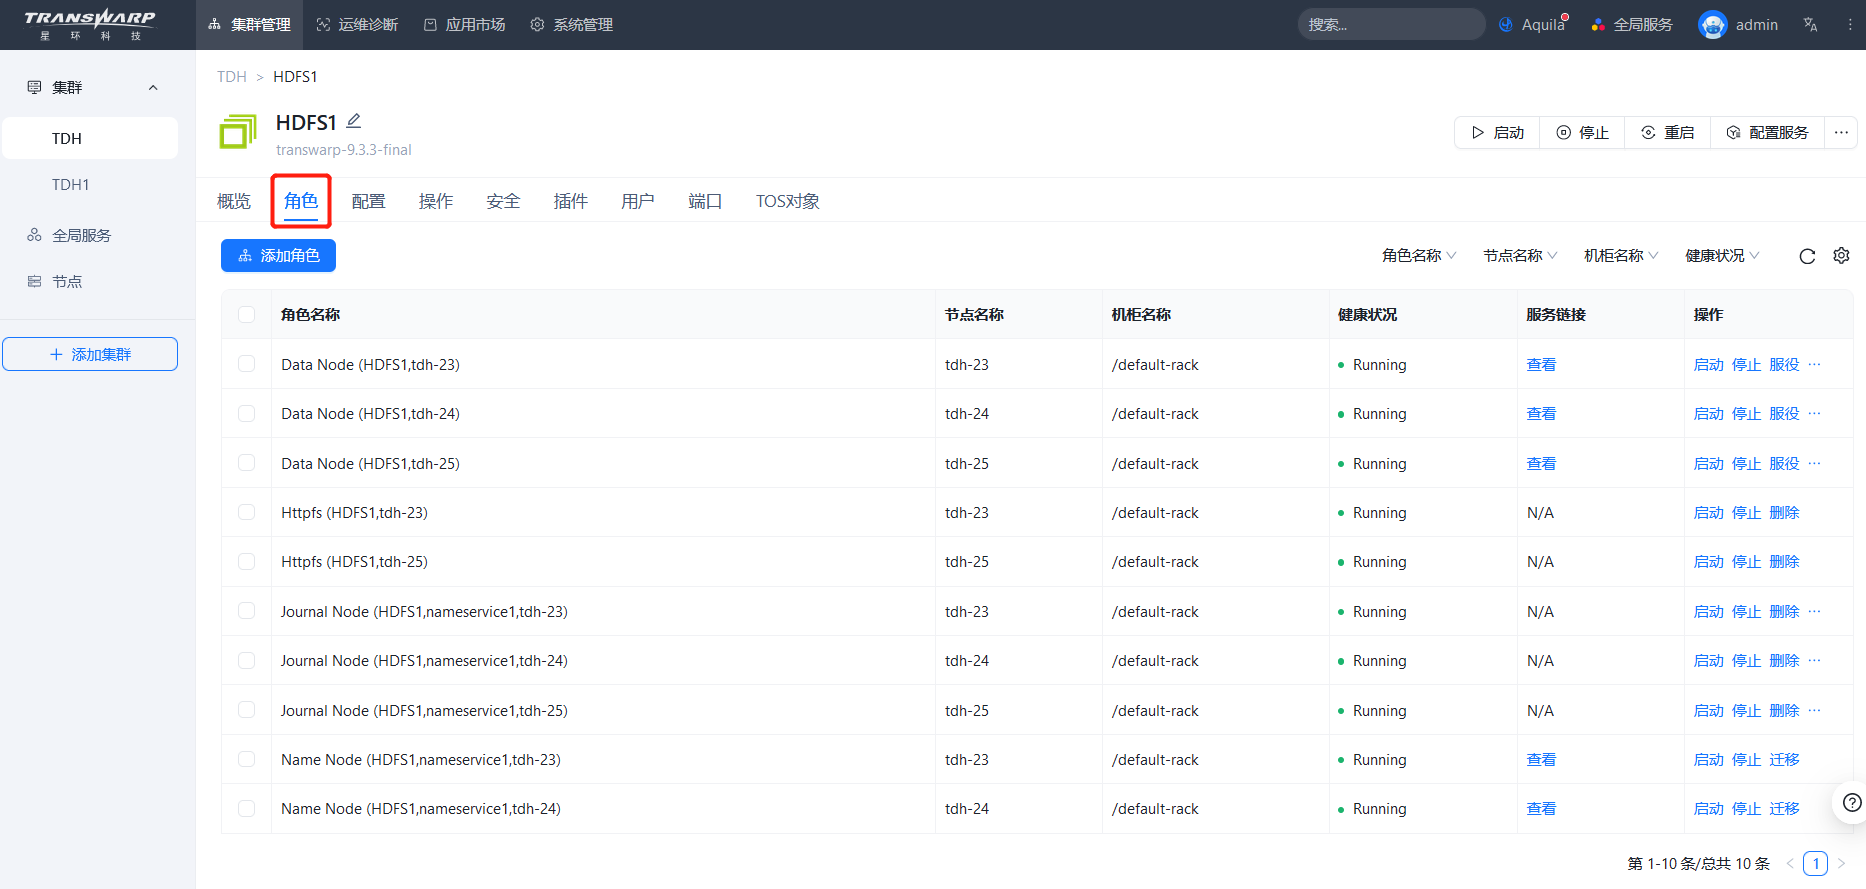Image resolution: width=1866 pixels, height=889 pixels.
Task: Click the HDFS1 service icon
Action: tap(238, 132)
